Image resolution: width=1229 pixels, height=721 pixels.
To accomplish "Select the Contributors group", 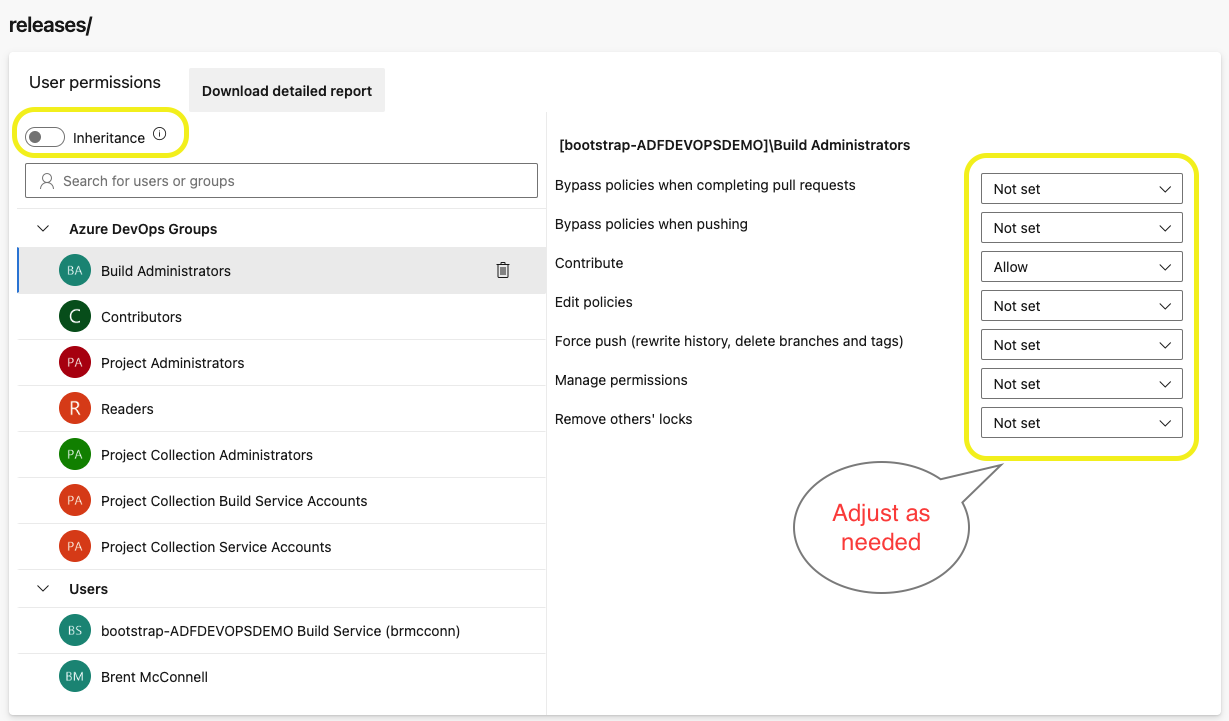I will click(281, 316).
